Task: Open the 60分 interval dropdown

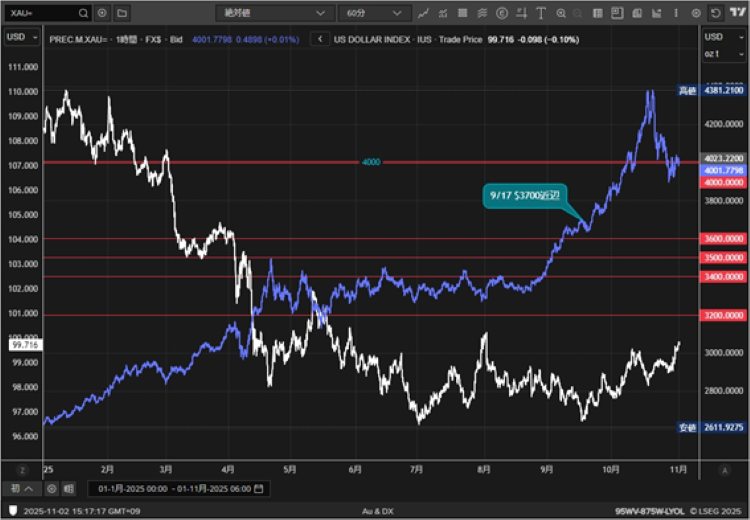Action: pyautogui.click(x=373, y=14)
